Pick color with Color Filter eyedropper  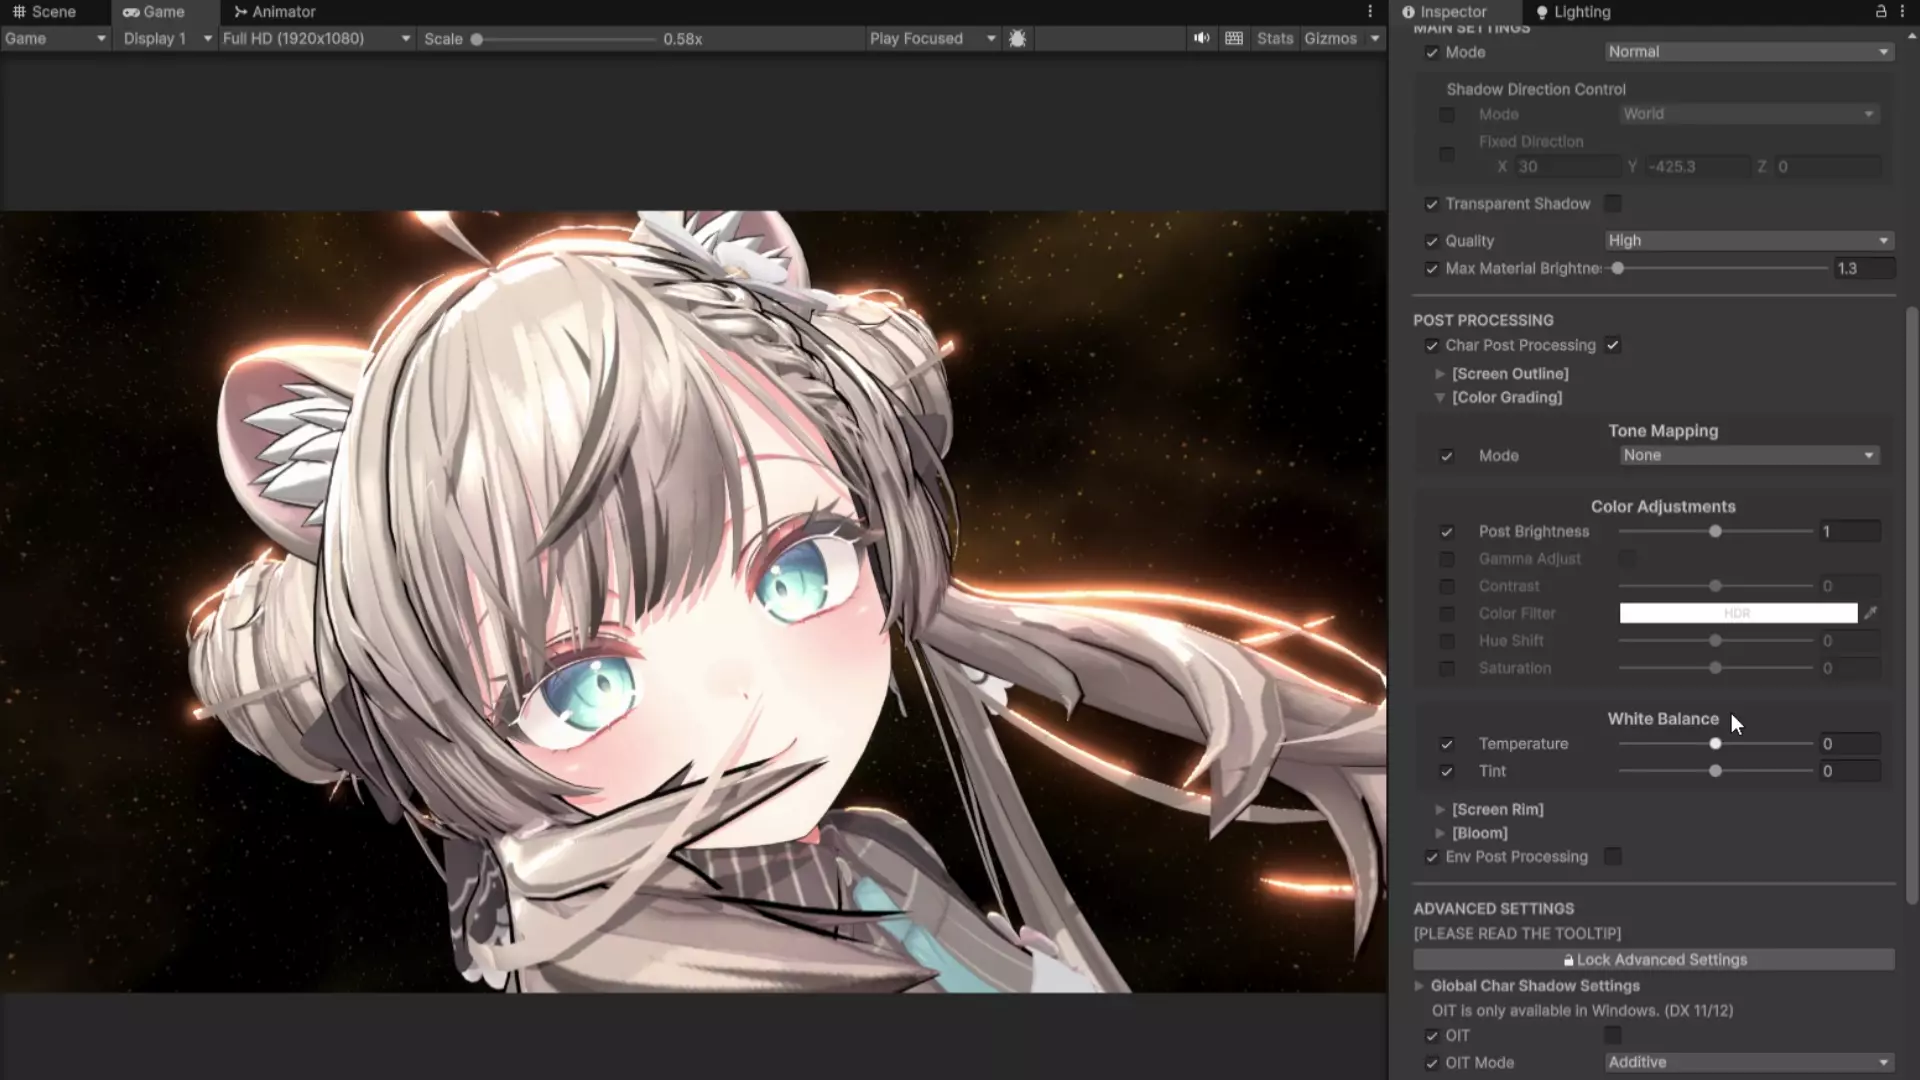tap(1871, 613)
